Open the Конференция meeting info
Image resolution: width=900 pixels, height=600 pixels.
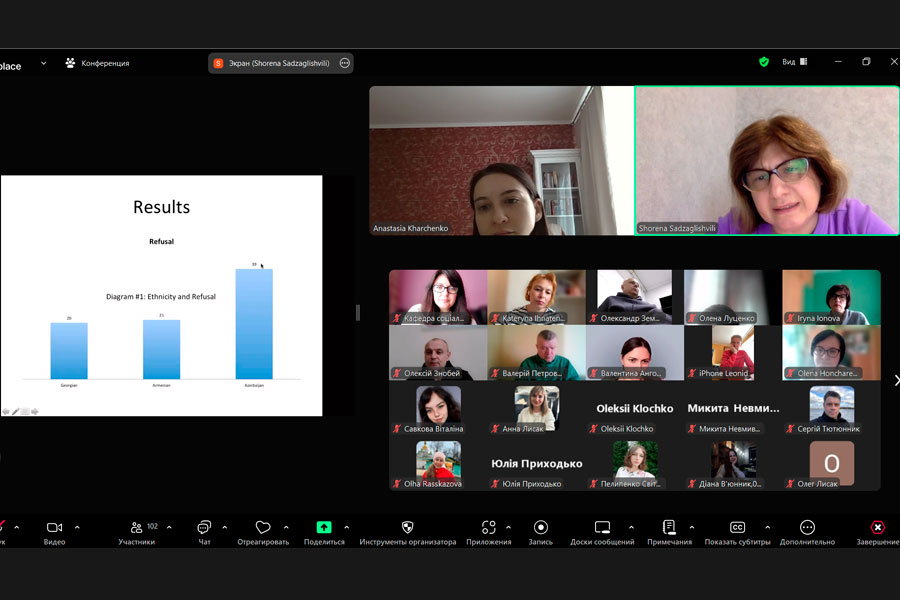click(97, 63)
